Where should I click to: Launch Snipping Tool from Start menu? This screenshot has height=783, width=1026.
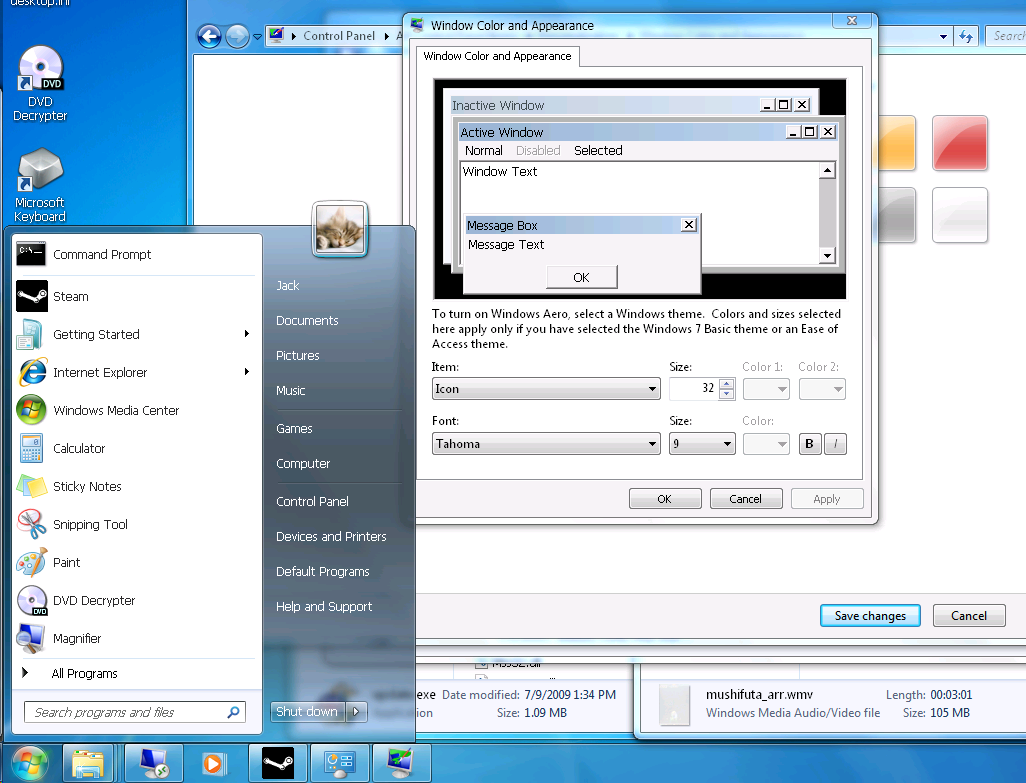click(x=90, y=525)
